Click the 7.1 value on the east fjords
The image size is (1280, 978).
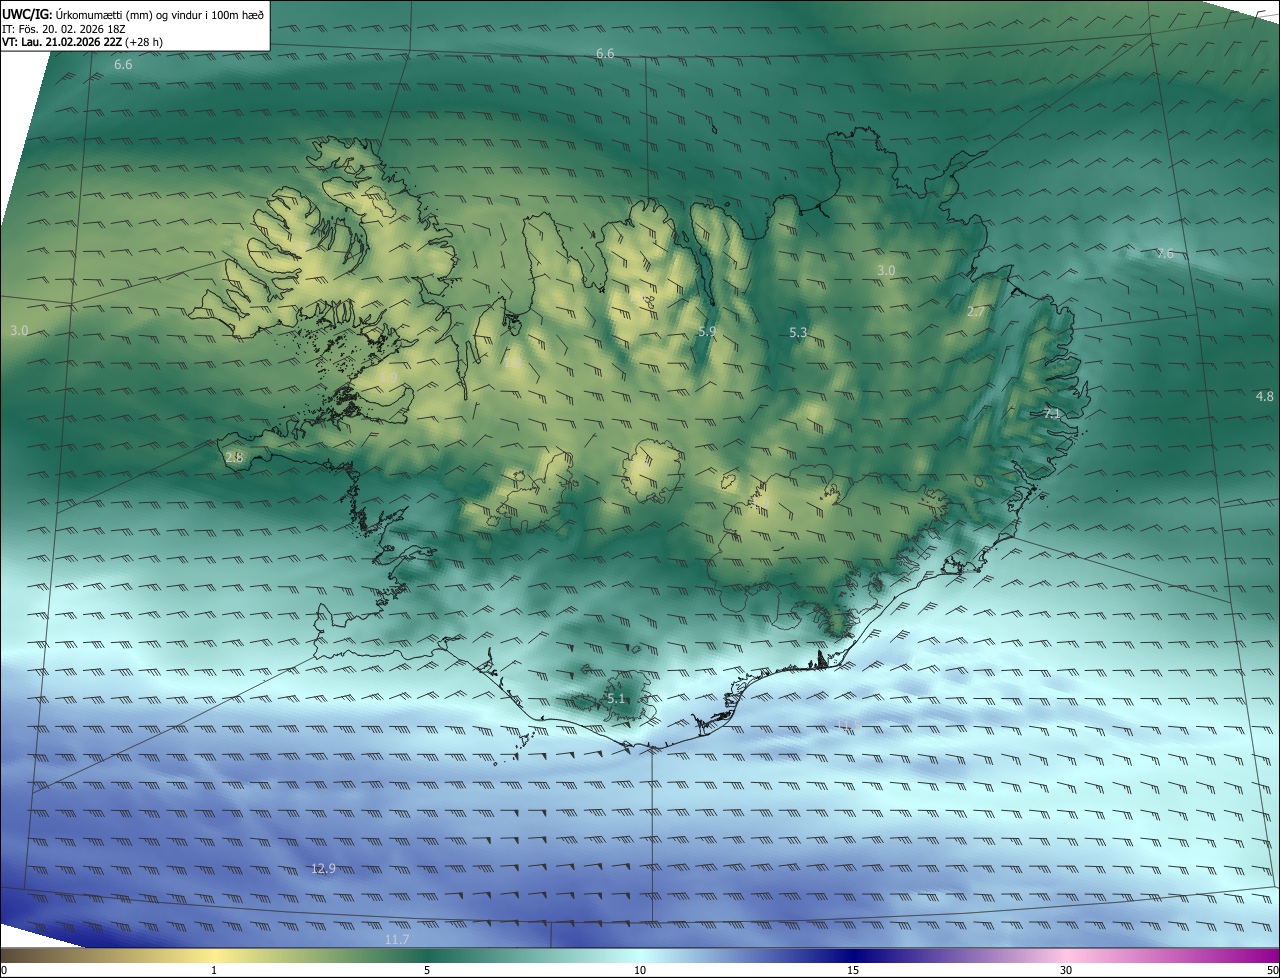click(1051, 413)
